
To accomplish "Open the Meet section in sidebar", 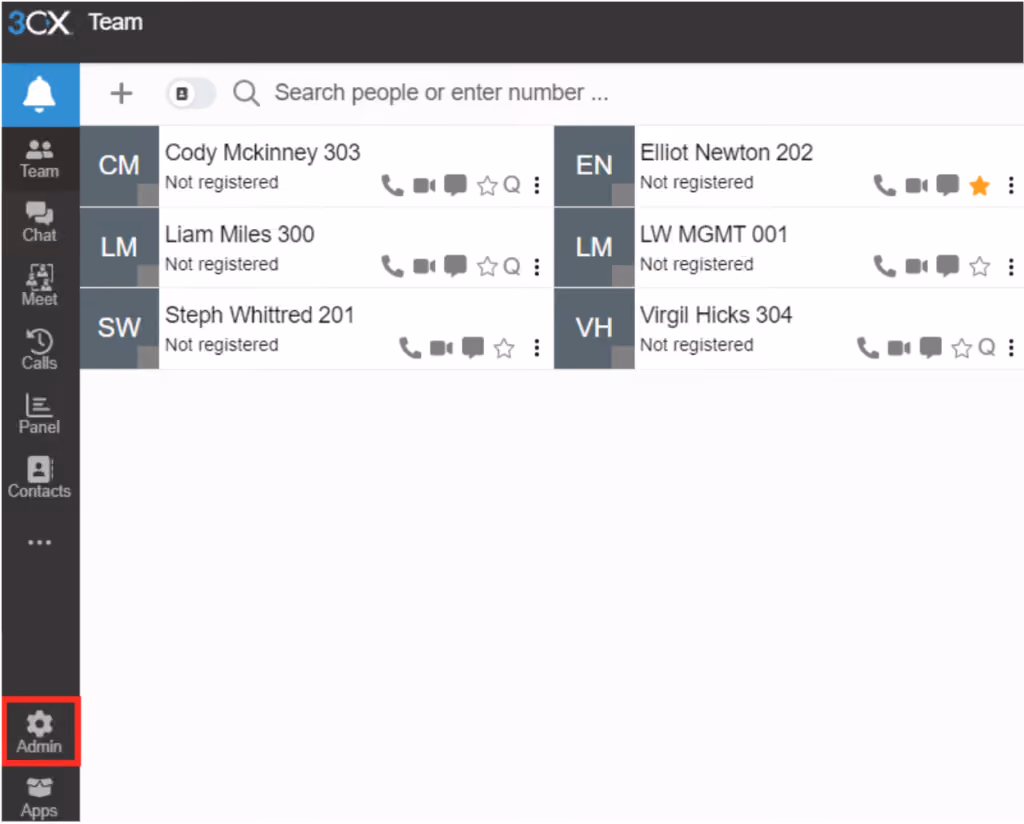I will (40, 287).
